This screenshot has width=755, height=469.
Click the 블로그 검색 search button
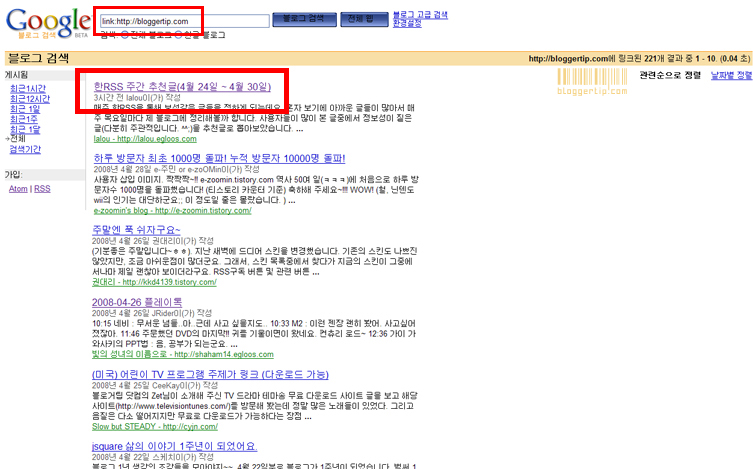303,19
